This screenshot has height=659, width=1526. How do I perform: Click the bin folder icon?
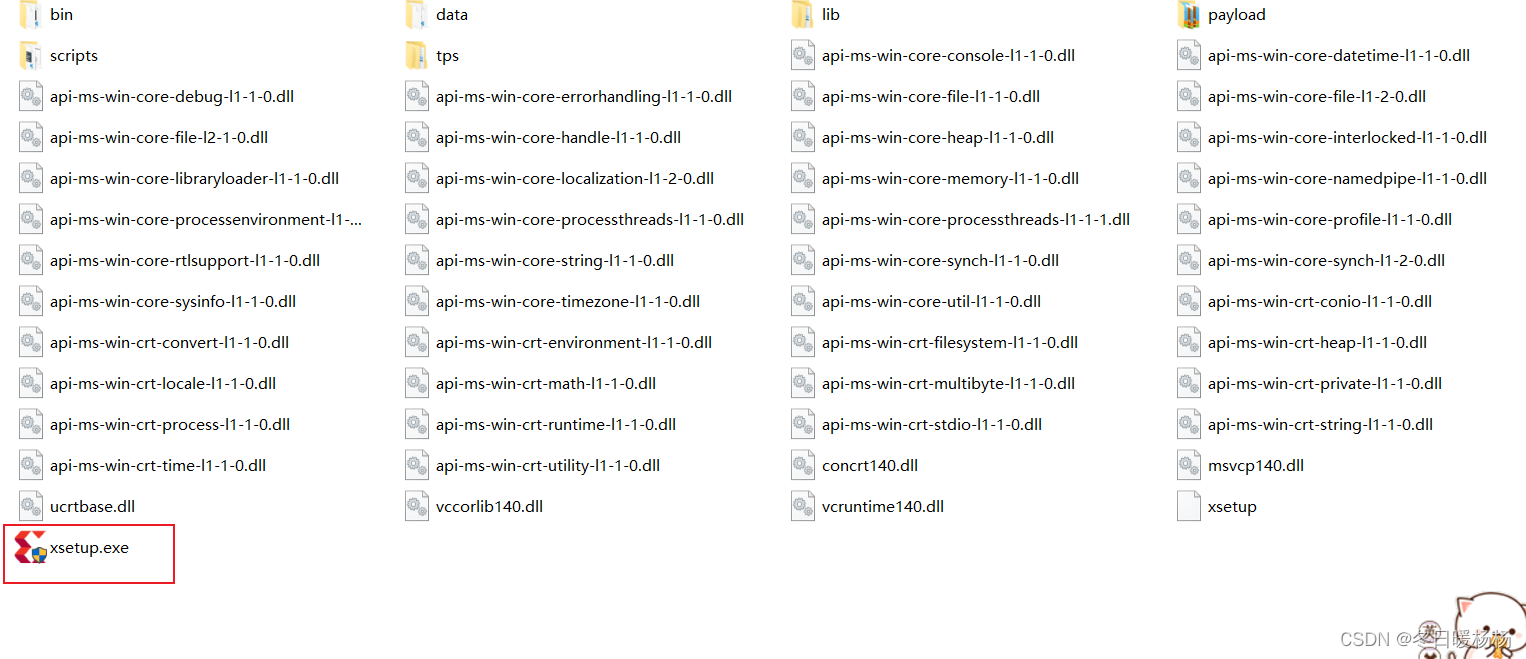click(31, 15)
